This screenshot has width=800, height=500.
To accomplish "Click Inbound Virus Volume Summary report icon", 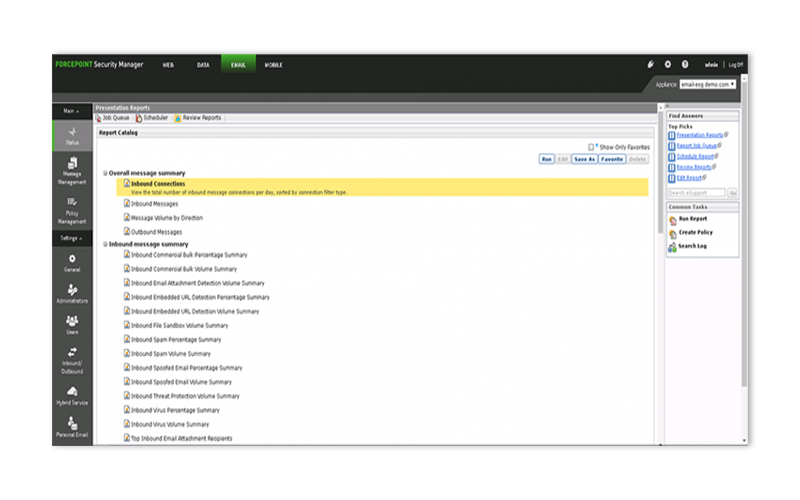I will coord(127,423).
